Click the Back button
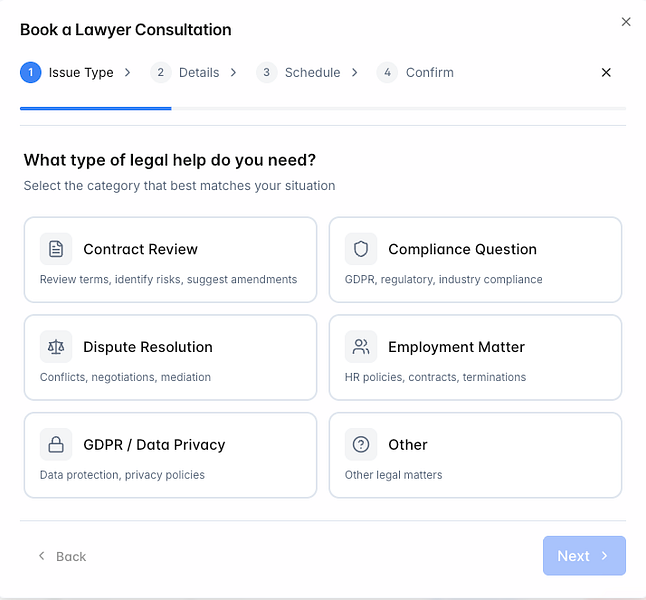 coord(62,556)
